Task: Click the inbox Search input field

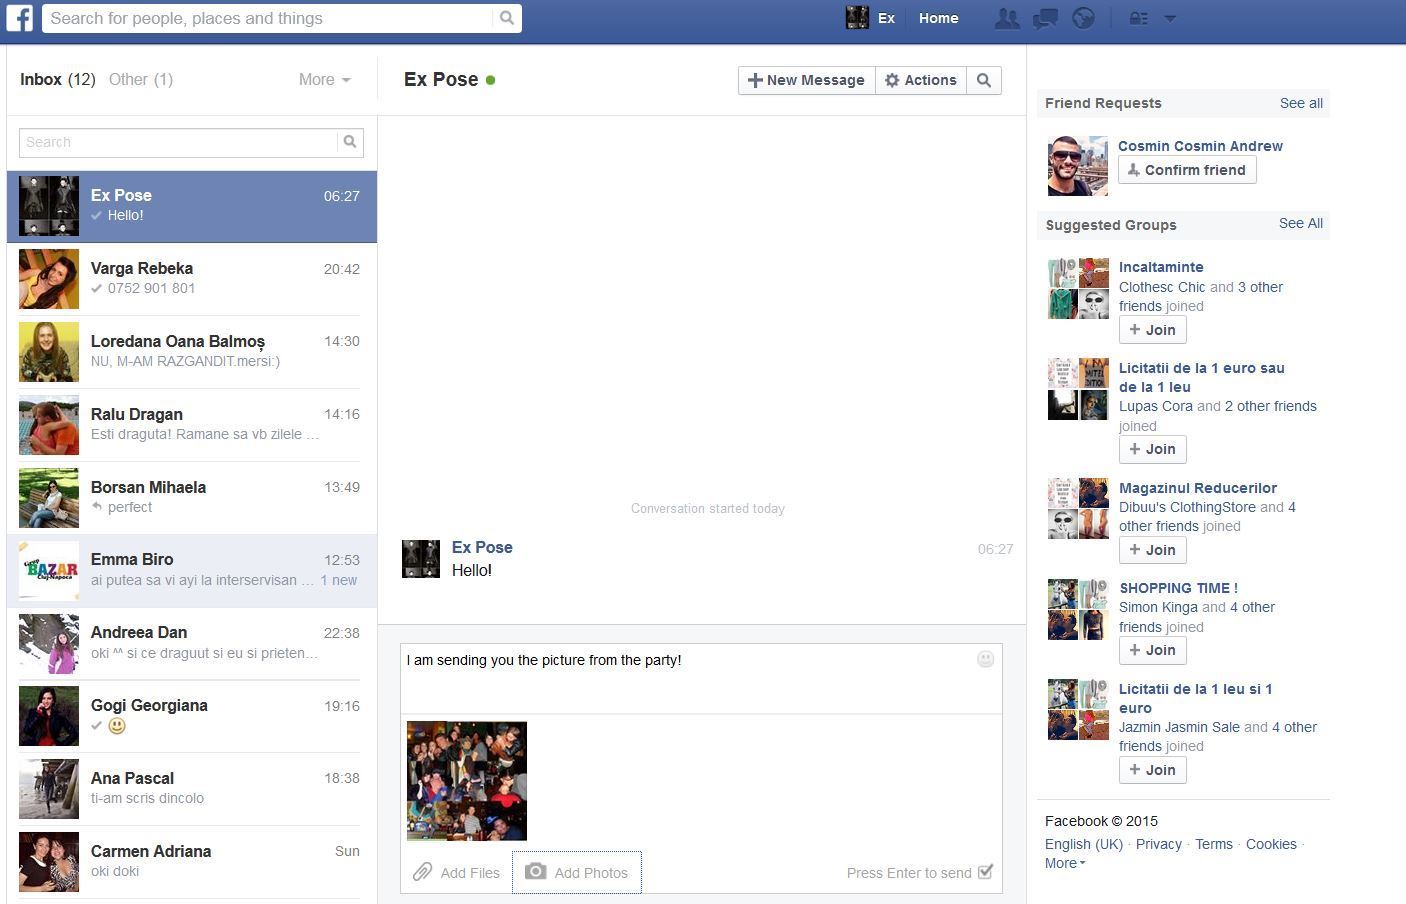Action: coord(178,142)
